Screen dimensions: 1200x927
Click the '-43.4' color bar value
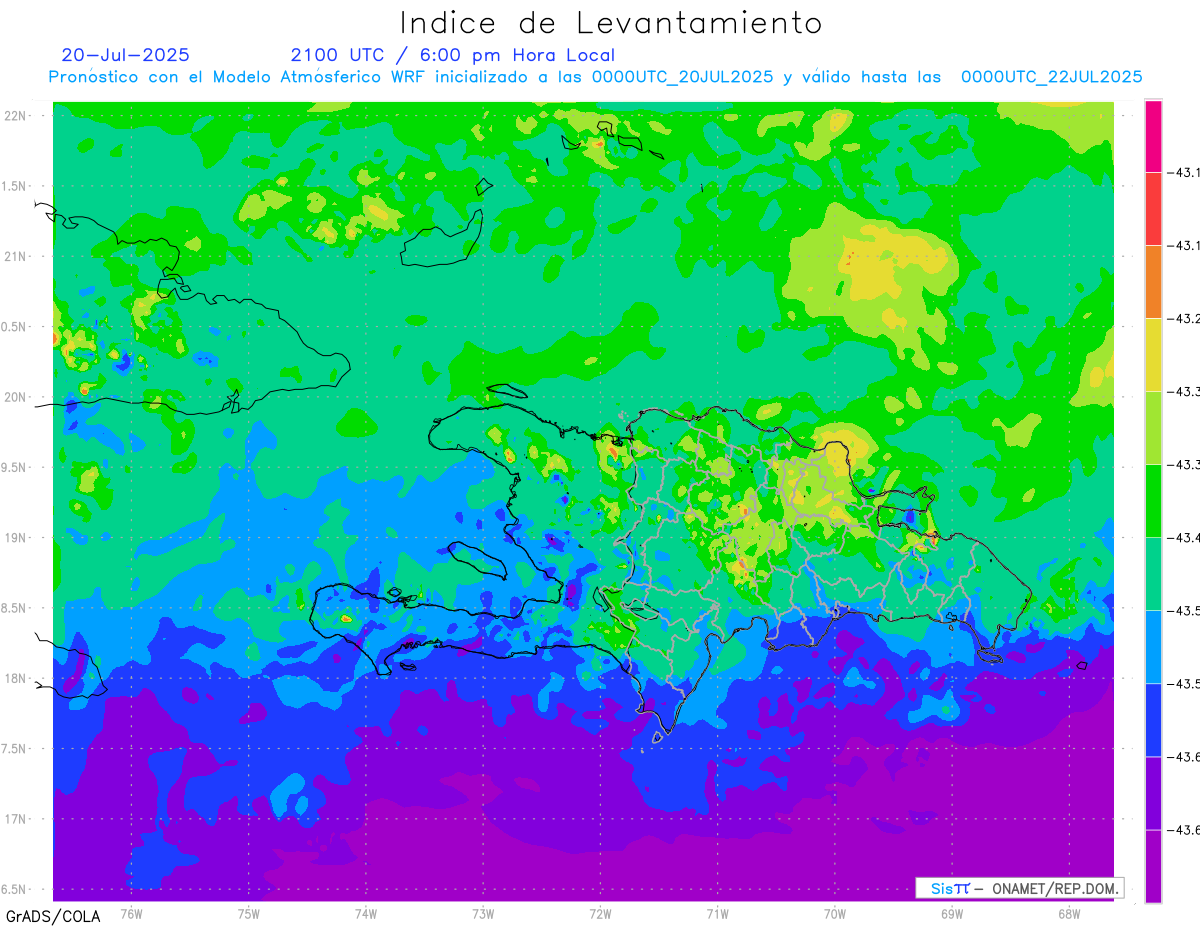point(1183,538)
